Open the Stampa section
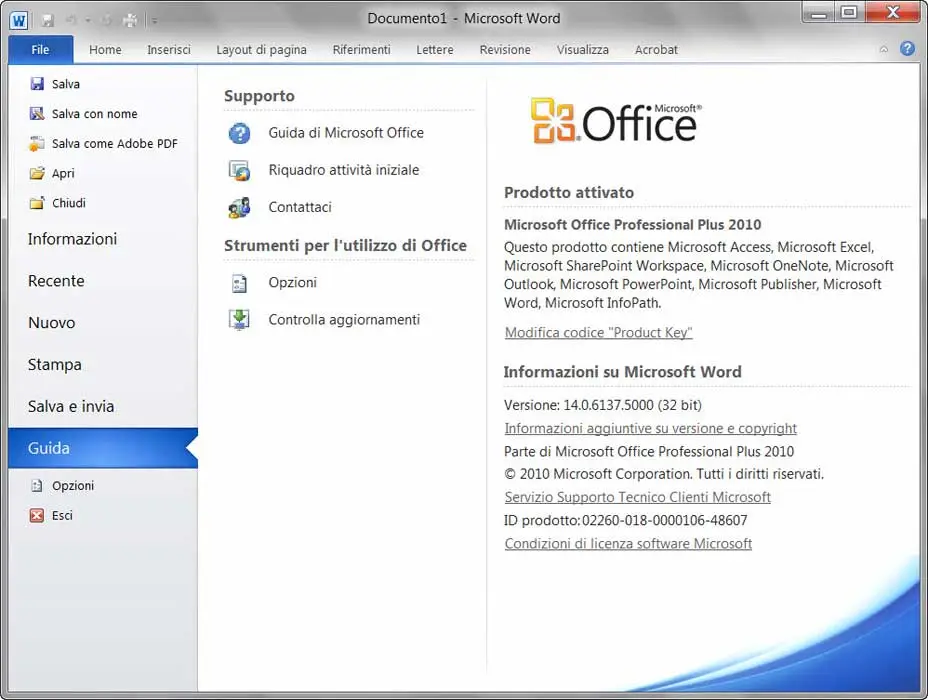The width and height of the screenshot is (928, 700). pos(103,364)
